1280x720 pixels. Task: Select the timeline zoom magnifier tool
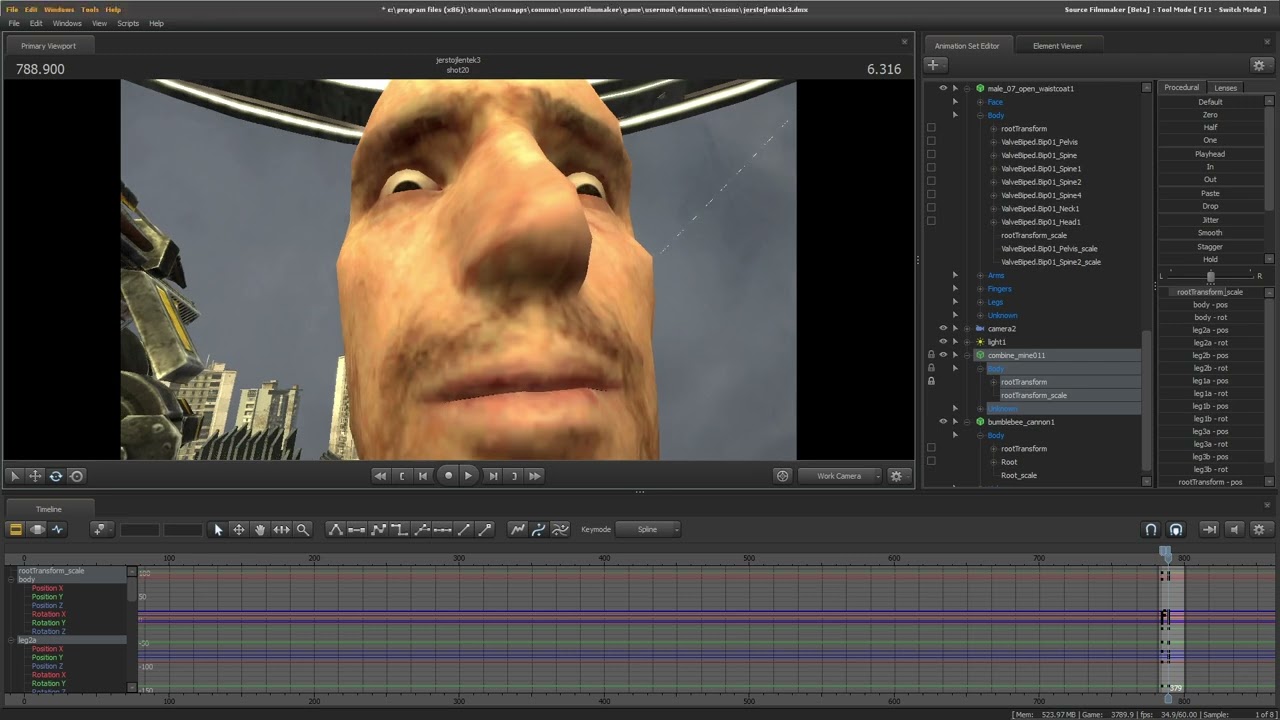click(x=302, y=529)
